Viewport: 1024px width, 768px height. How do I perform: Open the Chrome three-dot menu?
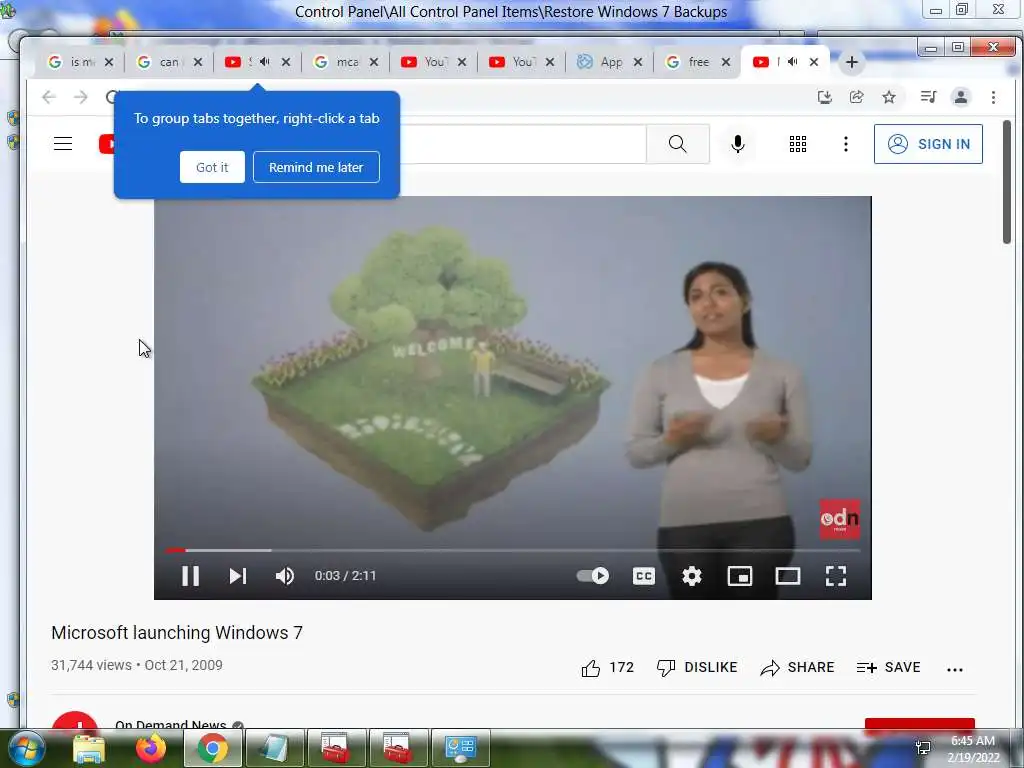click(993, 97)
